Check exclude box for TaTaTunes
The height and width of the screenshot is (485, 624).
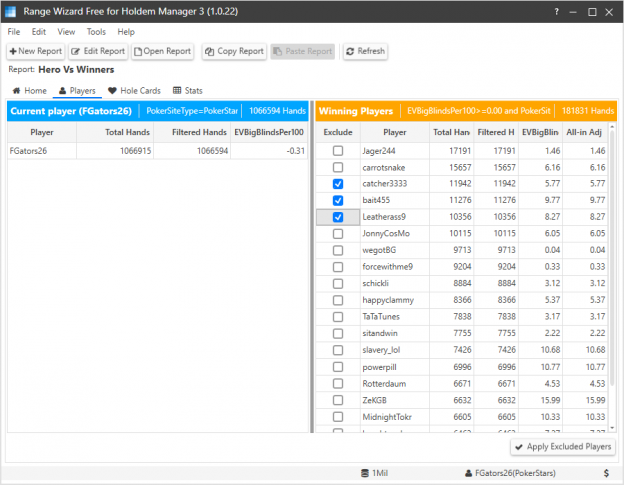tap(338, 317)
